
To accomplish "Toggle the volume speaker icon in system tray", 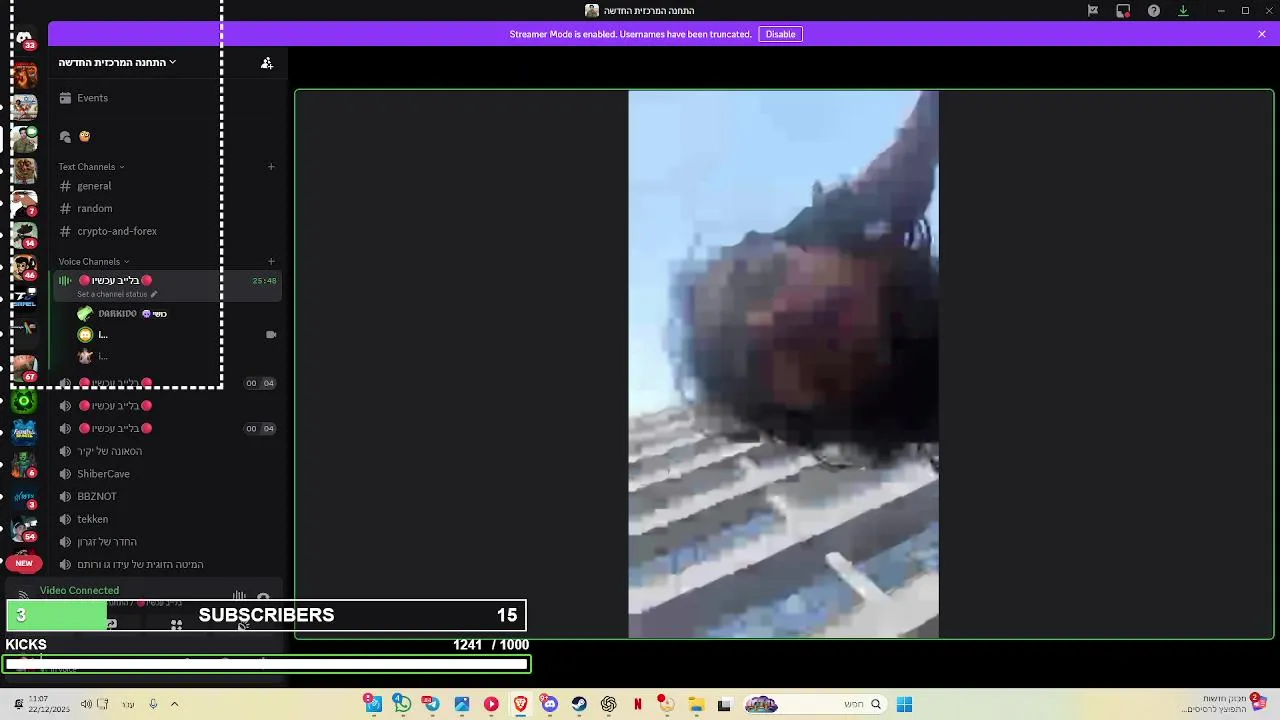I will point(86,704).
